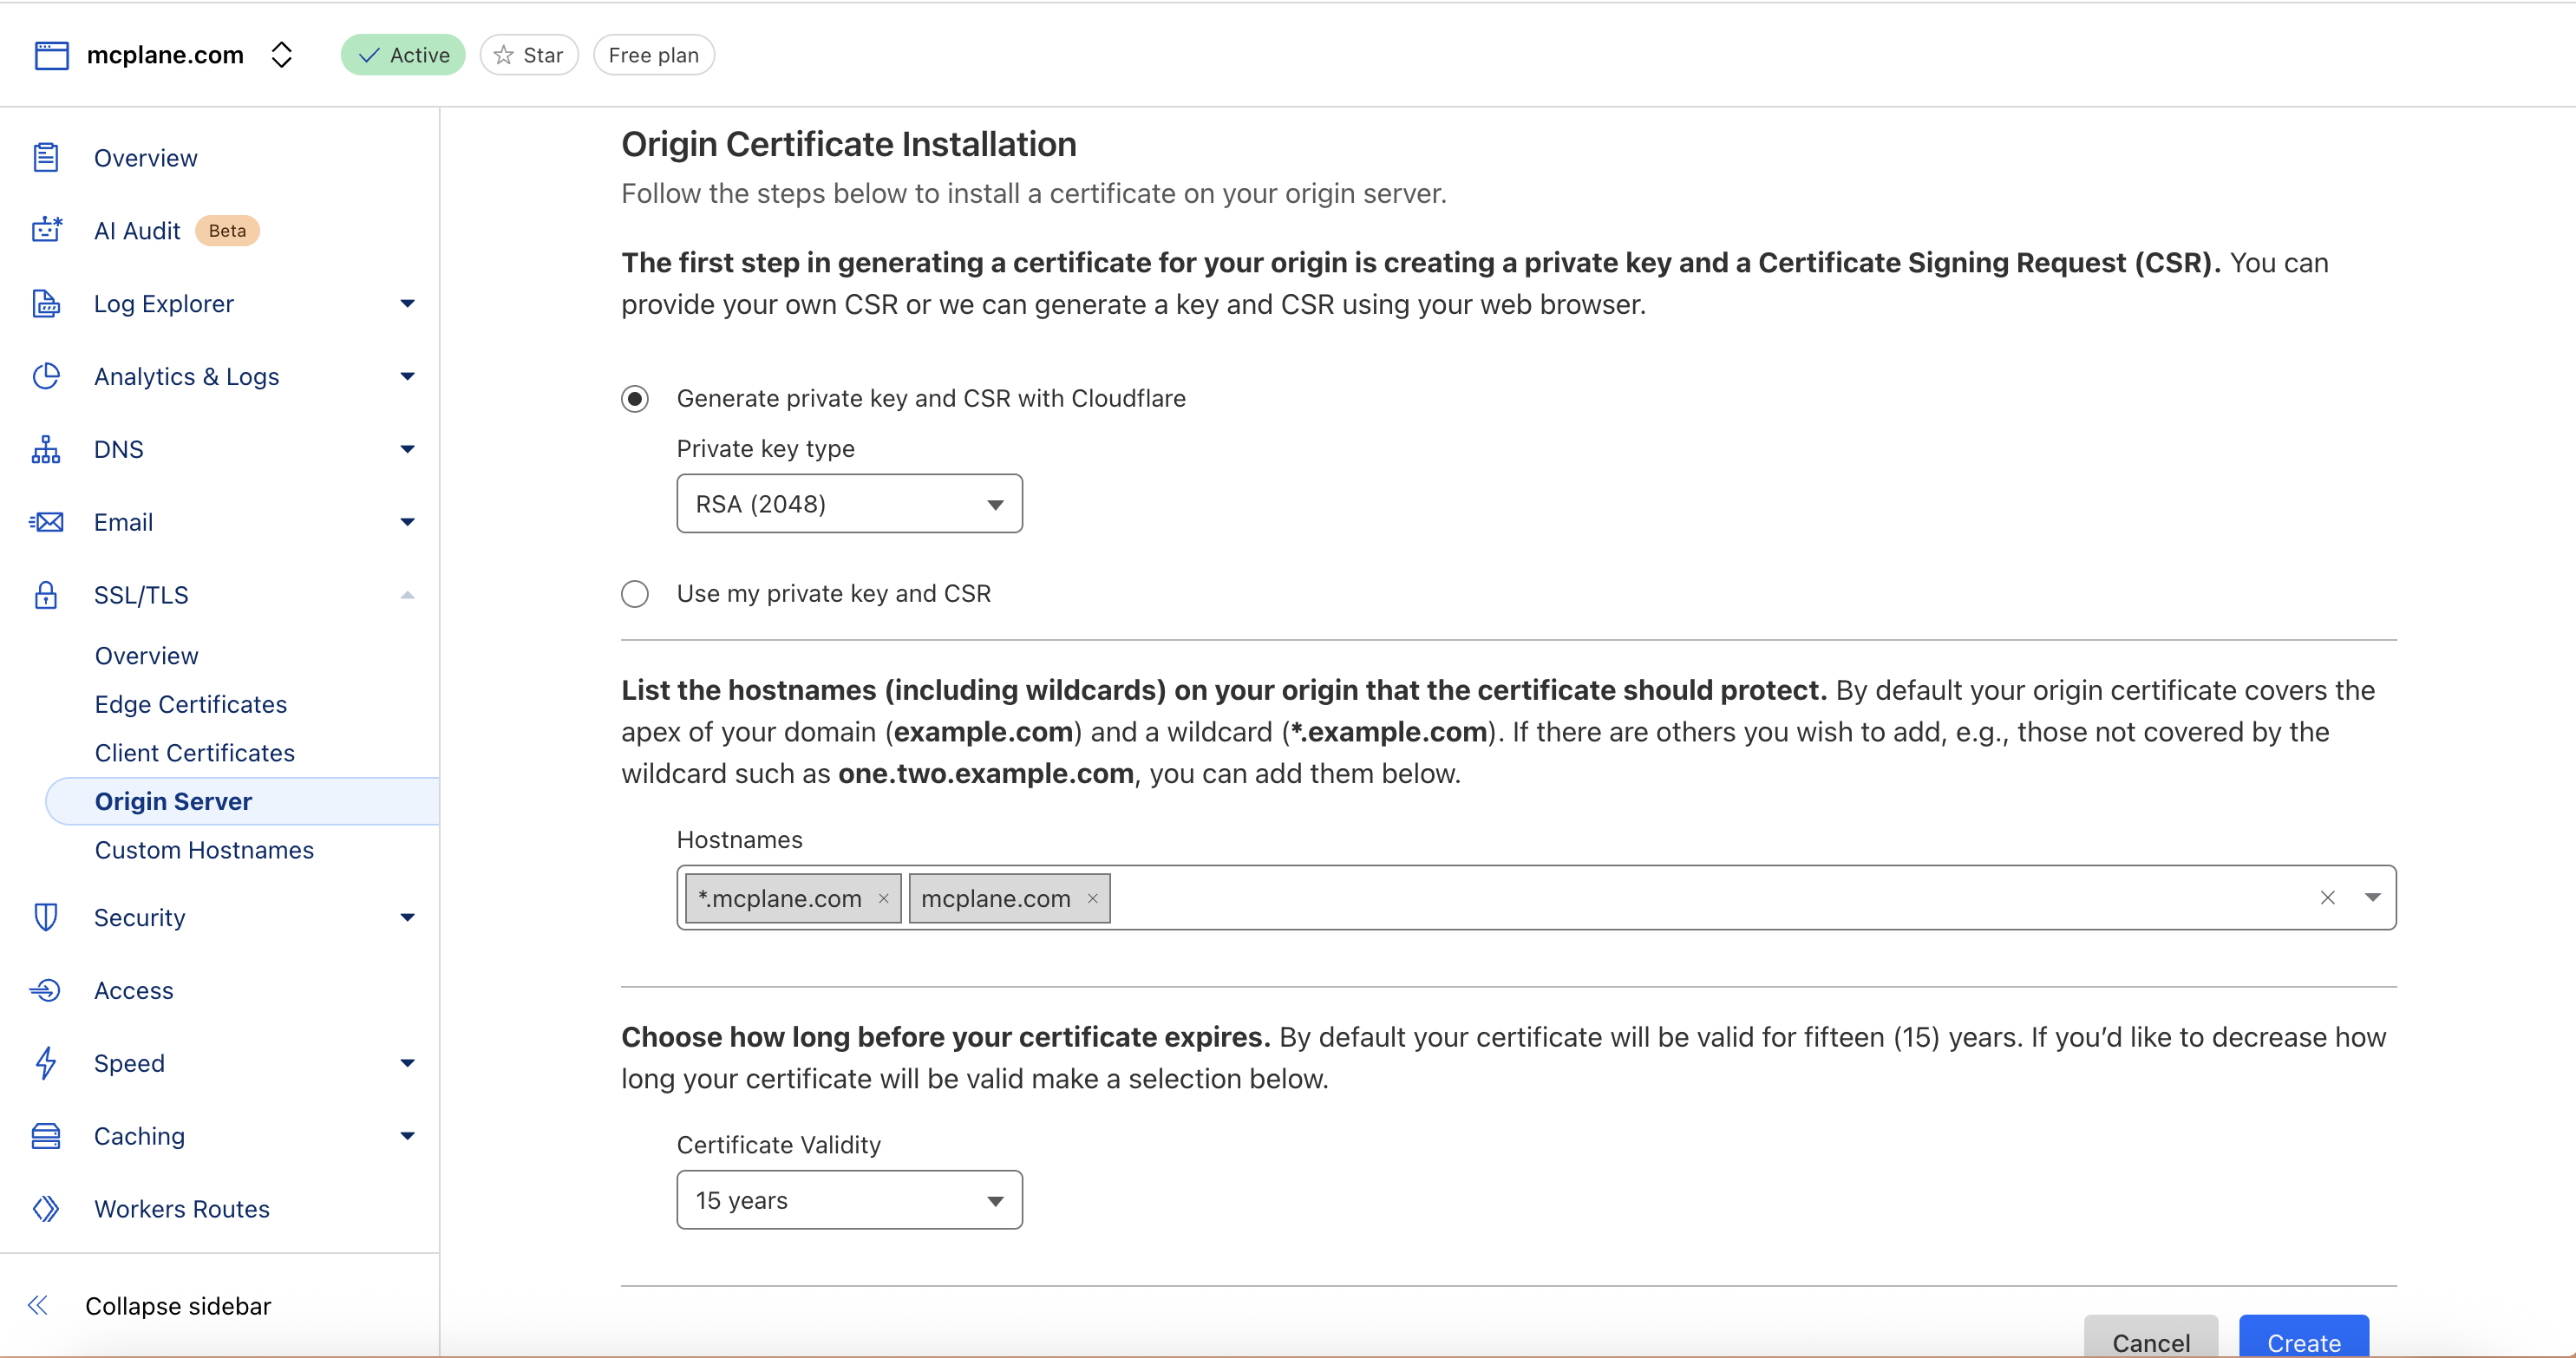Click the Access login arrow icon
Screen dimensions: 2576x1358
coord(46,991)
